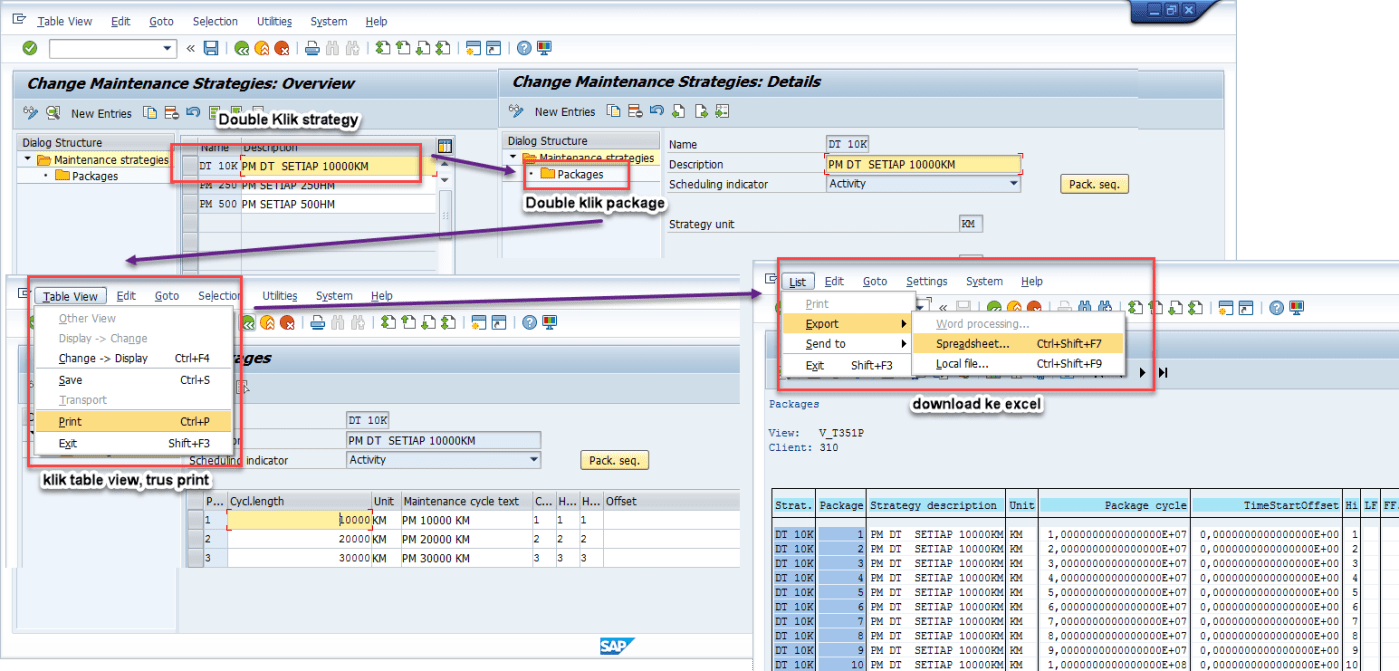Choose Print from Table View menu
Screen dimensions: 1399x671
(70, 422)
